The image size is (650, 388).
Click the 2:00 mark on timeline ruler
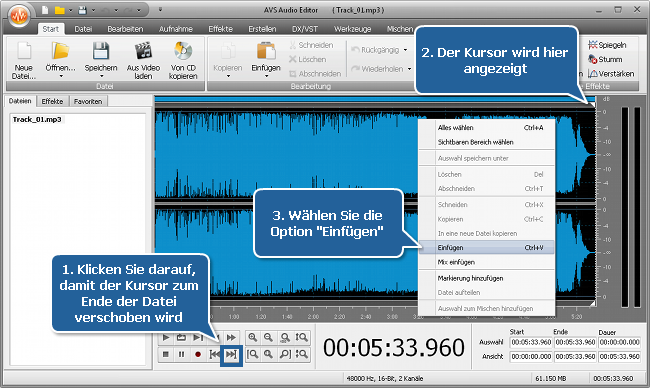[x=313, y=317]
